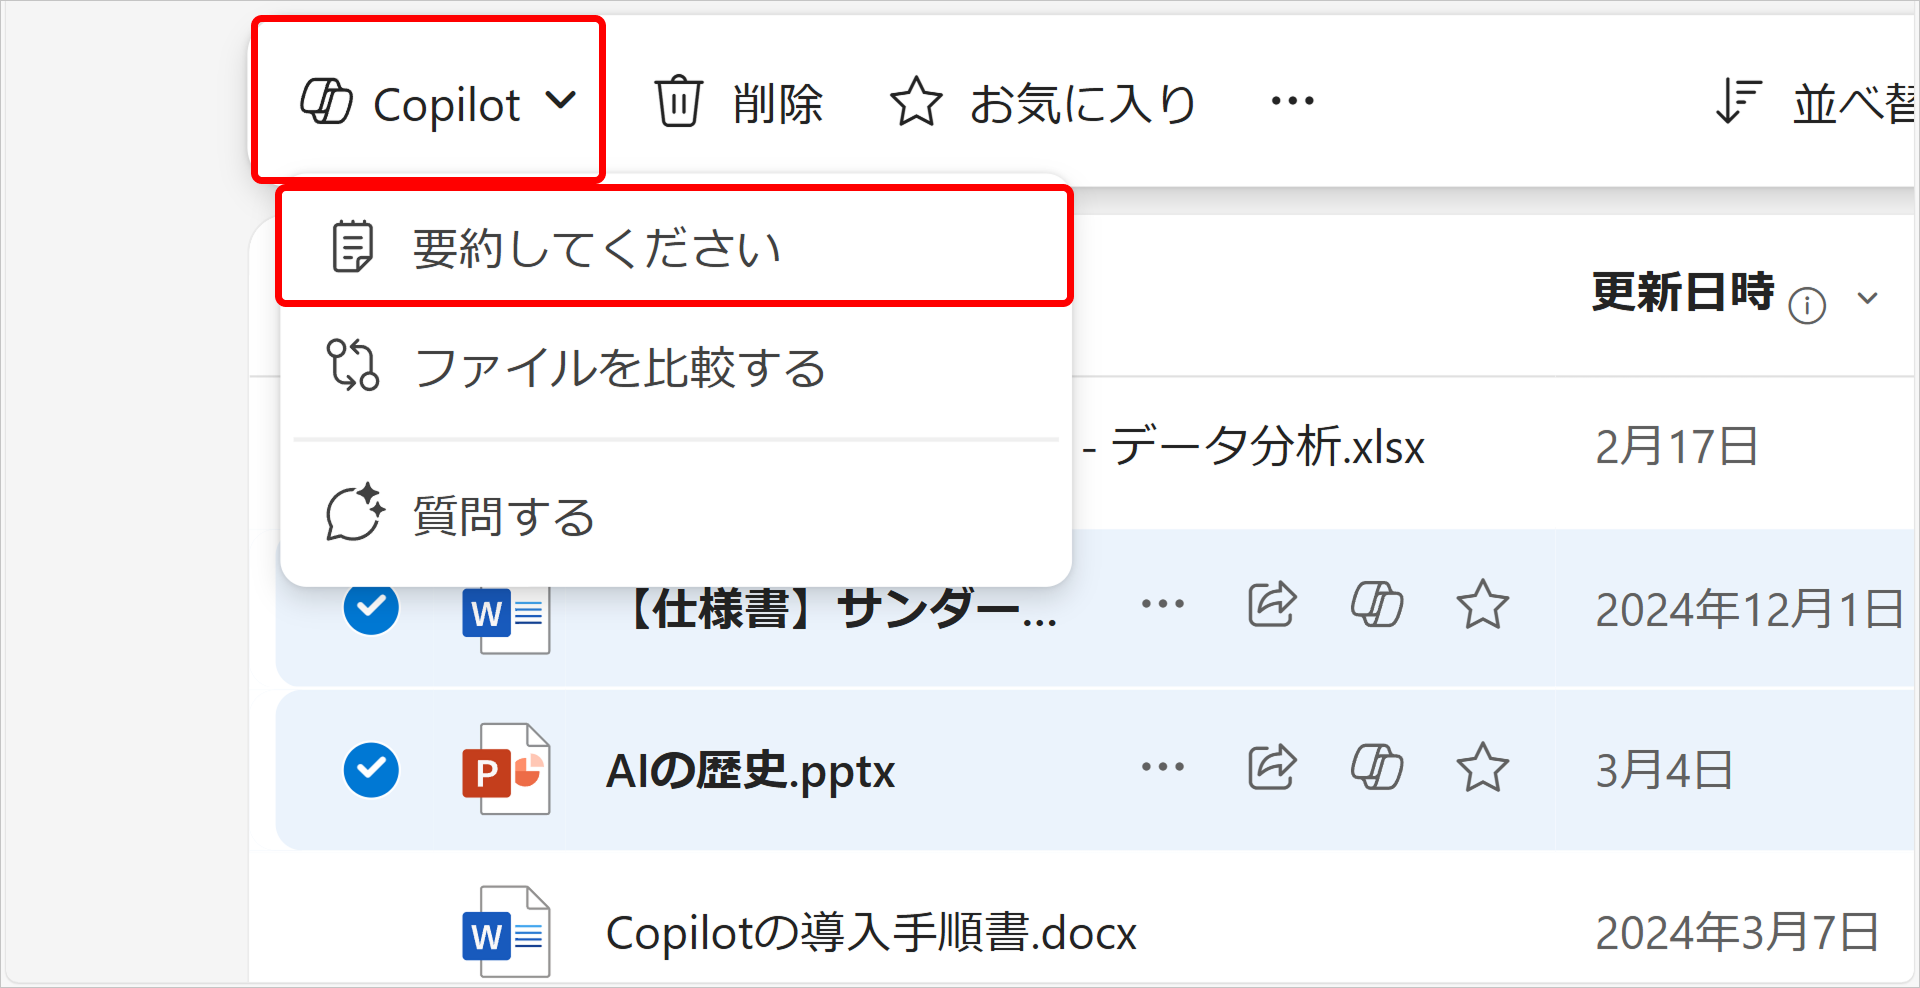Expand the 更新日時 column chevron
This screenshot has width=1920, height=988.
pos(1867,298)
